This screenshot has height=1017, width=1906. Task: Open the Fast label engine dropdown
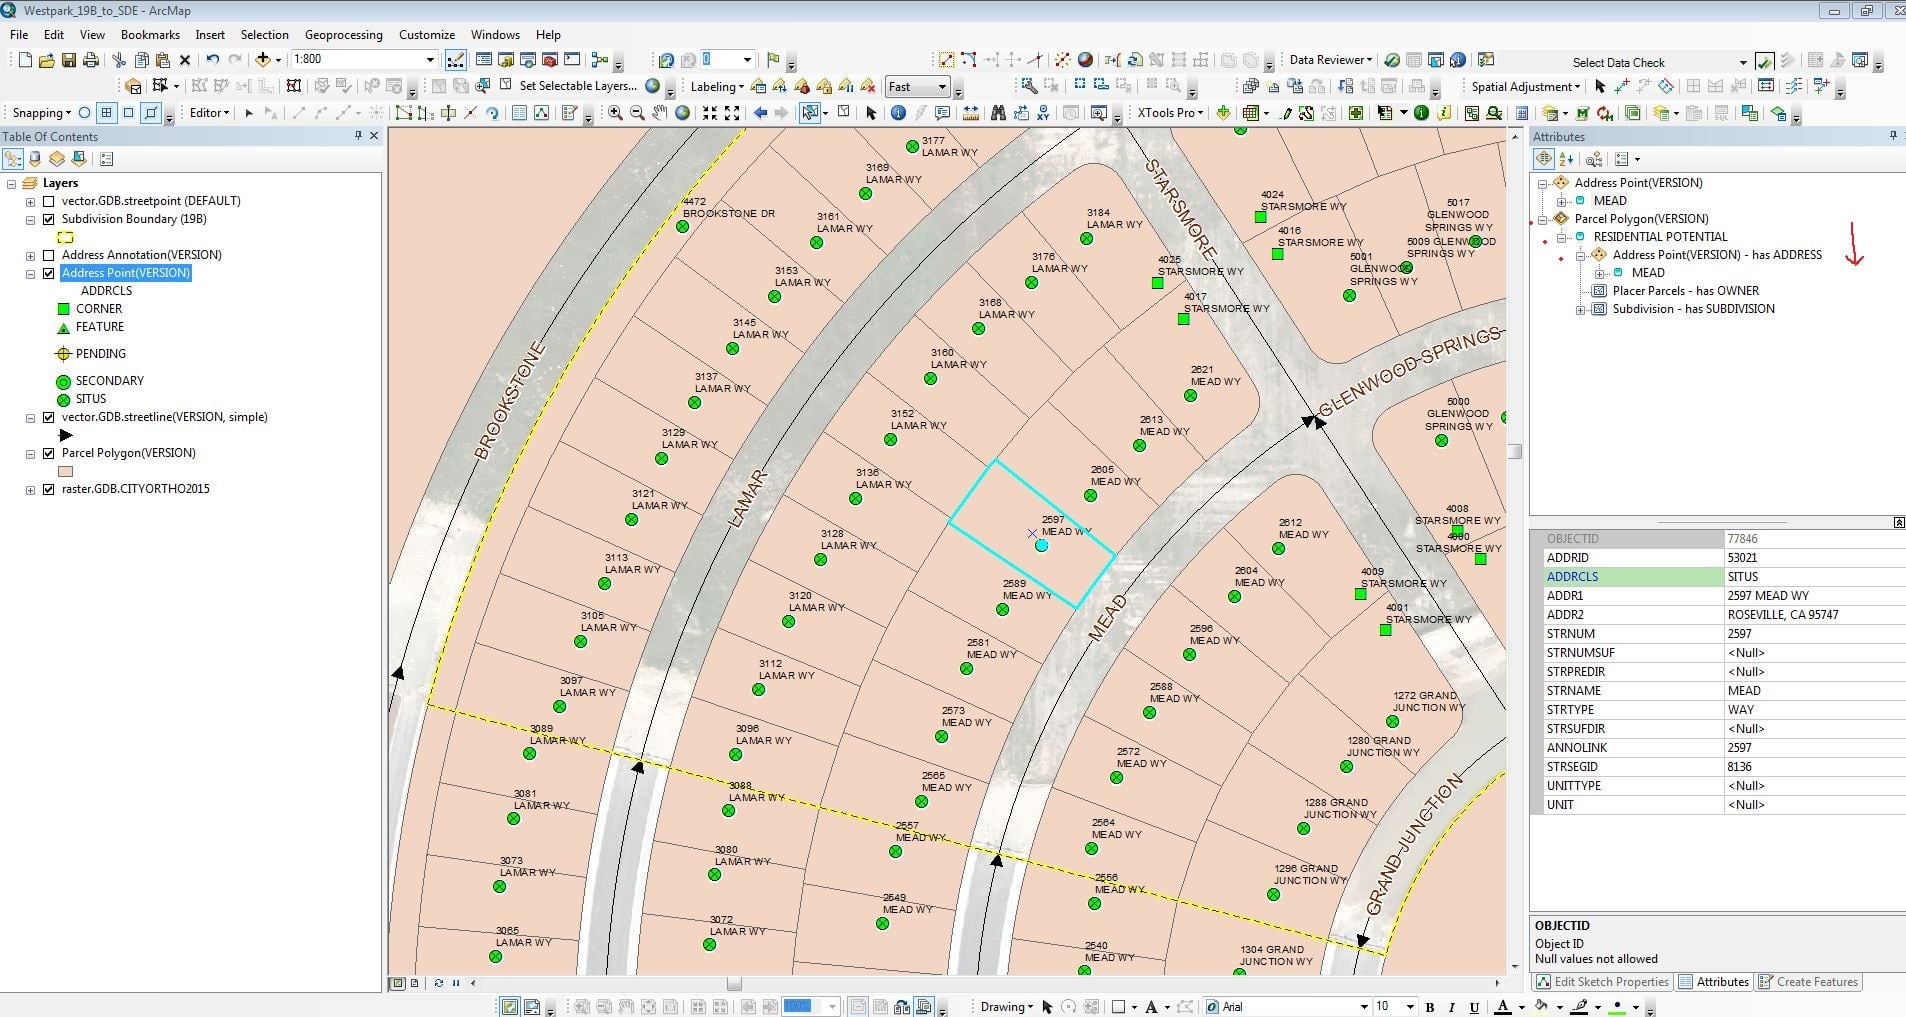[x=941, y=87]
